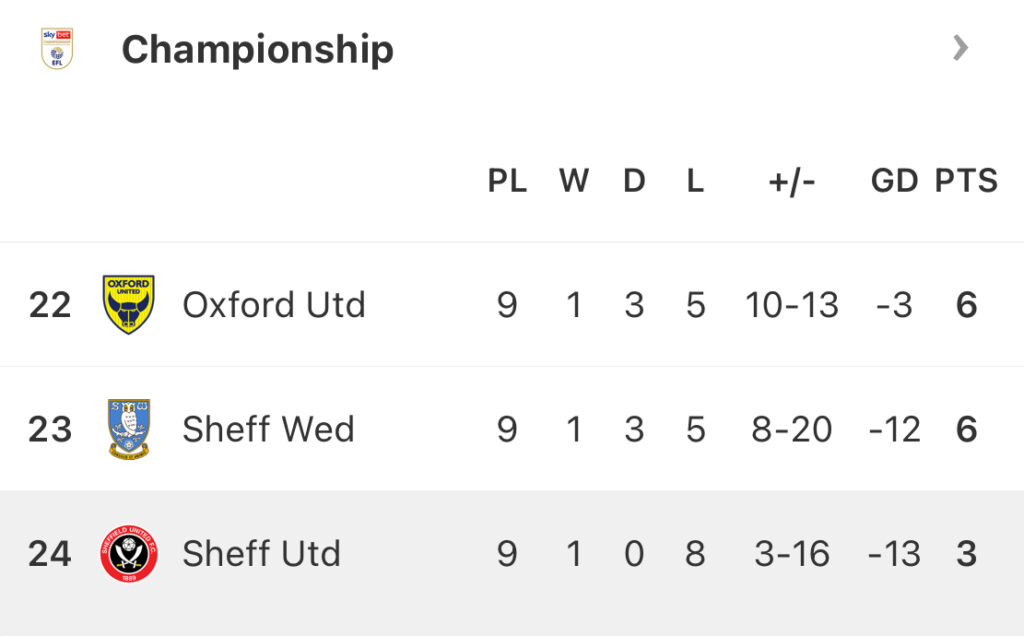This screenshot has width=1024, height=636.
Task: Click the Sheffield United club crest
Action: coord(129,554)
